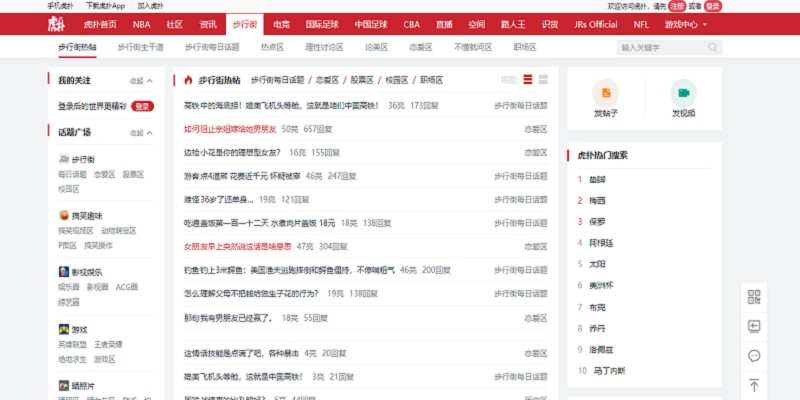Click P图区 under 搞笑趣味
This screenshot has width=800, height=400.
click(x=67, y=245)
